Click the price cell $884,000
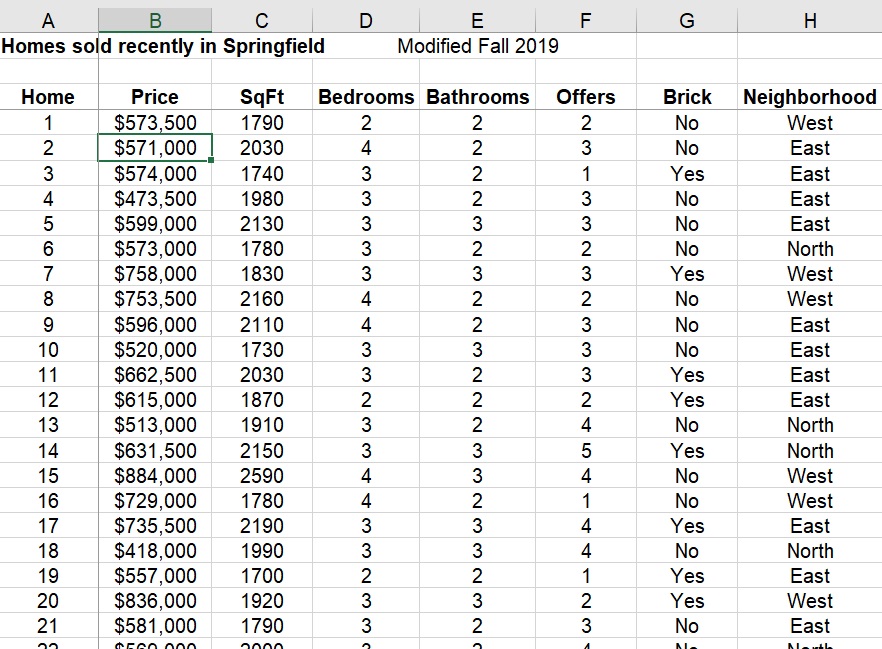 tap(155, 476)
